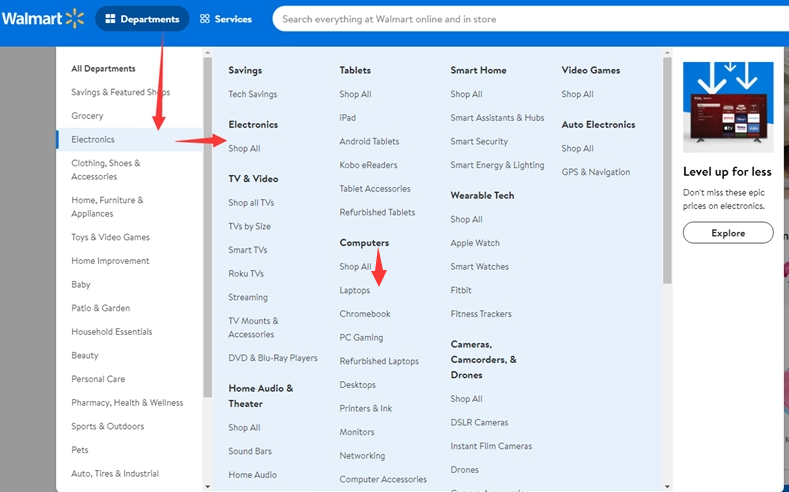The height and width of the screenshot is (492, 789).
Task: Select Grocery department
Action: click(x=87, y=116)
